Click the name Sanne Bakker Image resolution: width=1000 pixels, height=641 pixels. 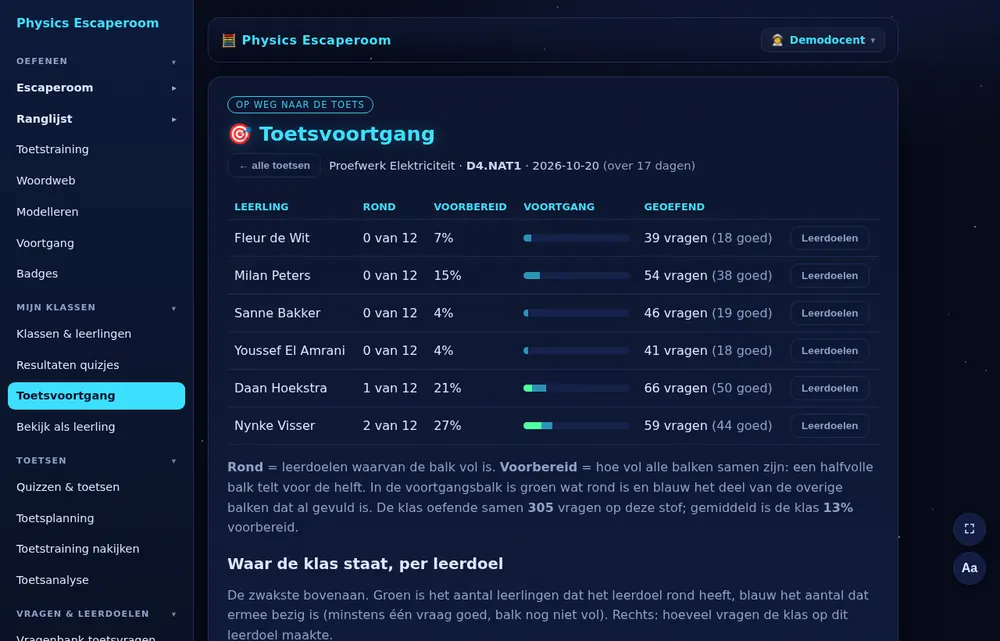pos(277,313)
